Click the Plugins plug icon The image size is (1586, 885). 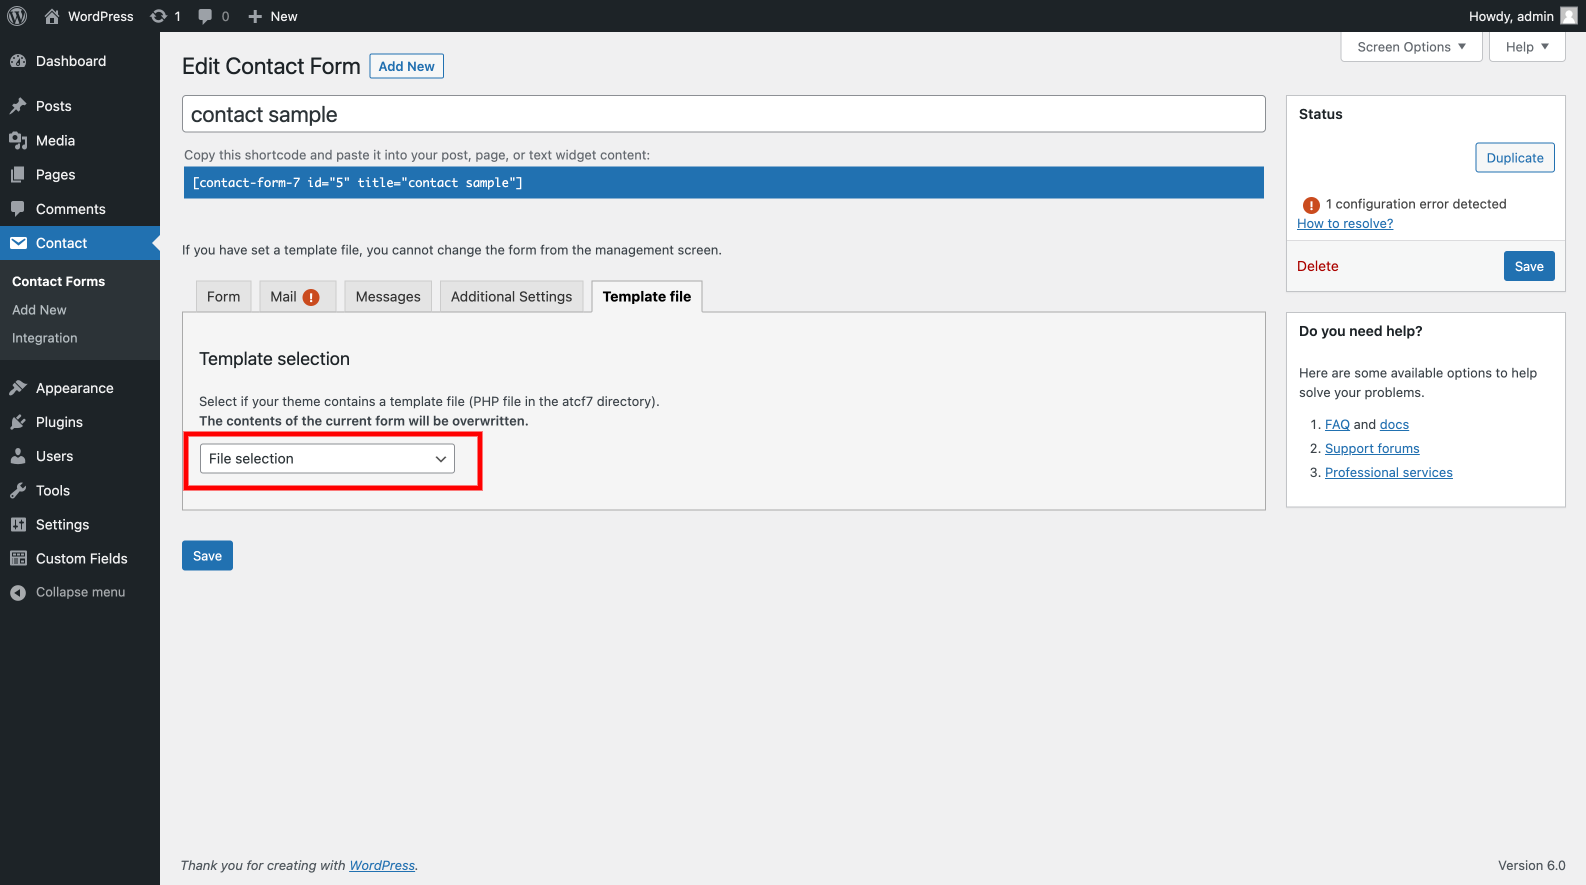[x=18, y=422]
